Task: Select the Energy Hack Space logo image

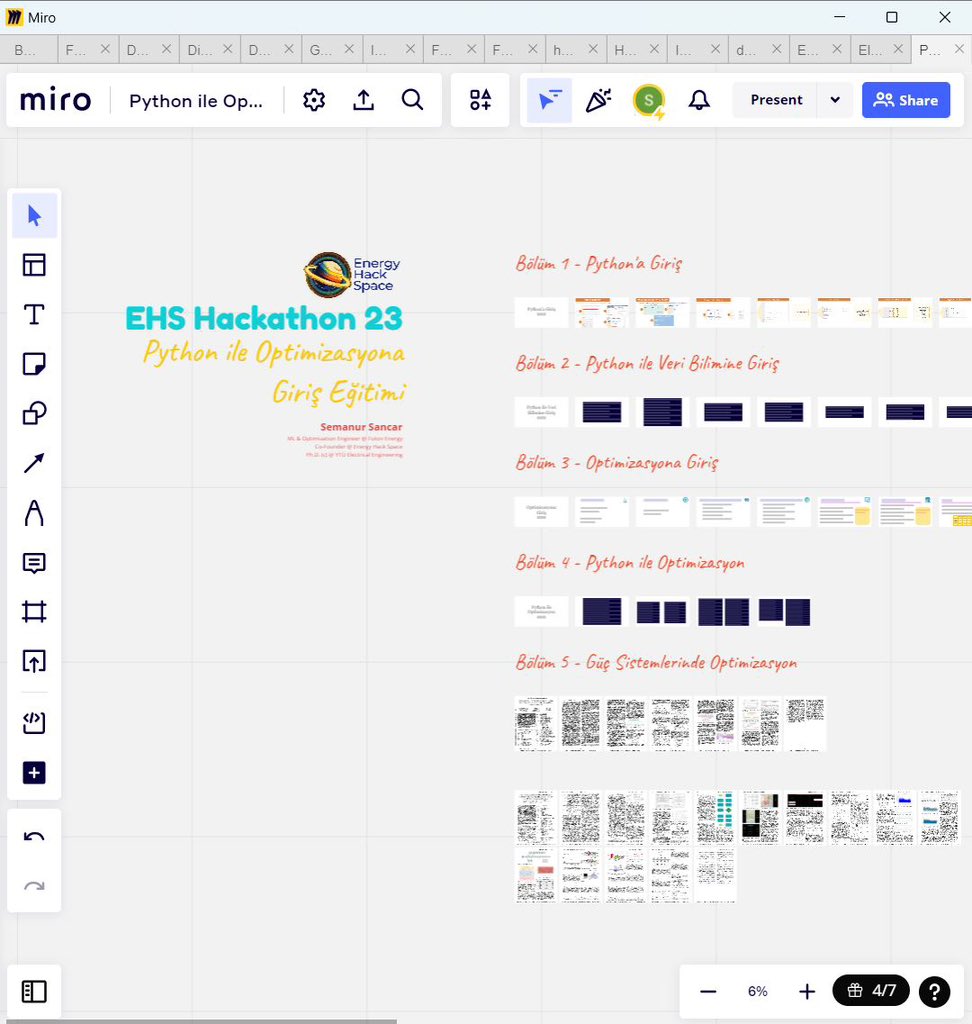Action: [x=352, y=274]
